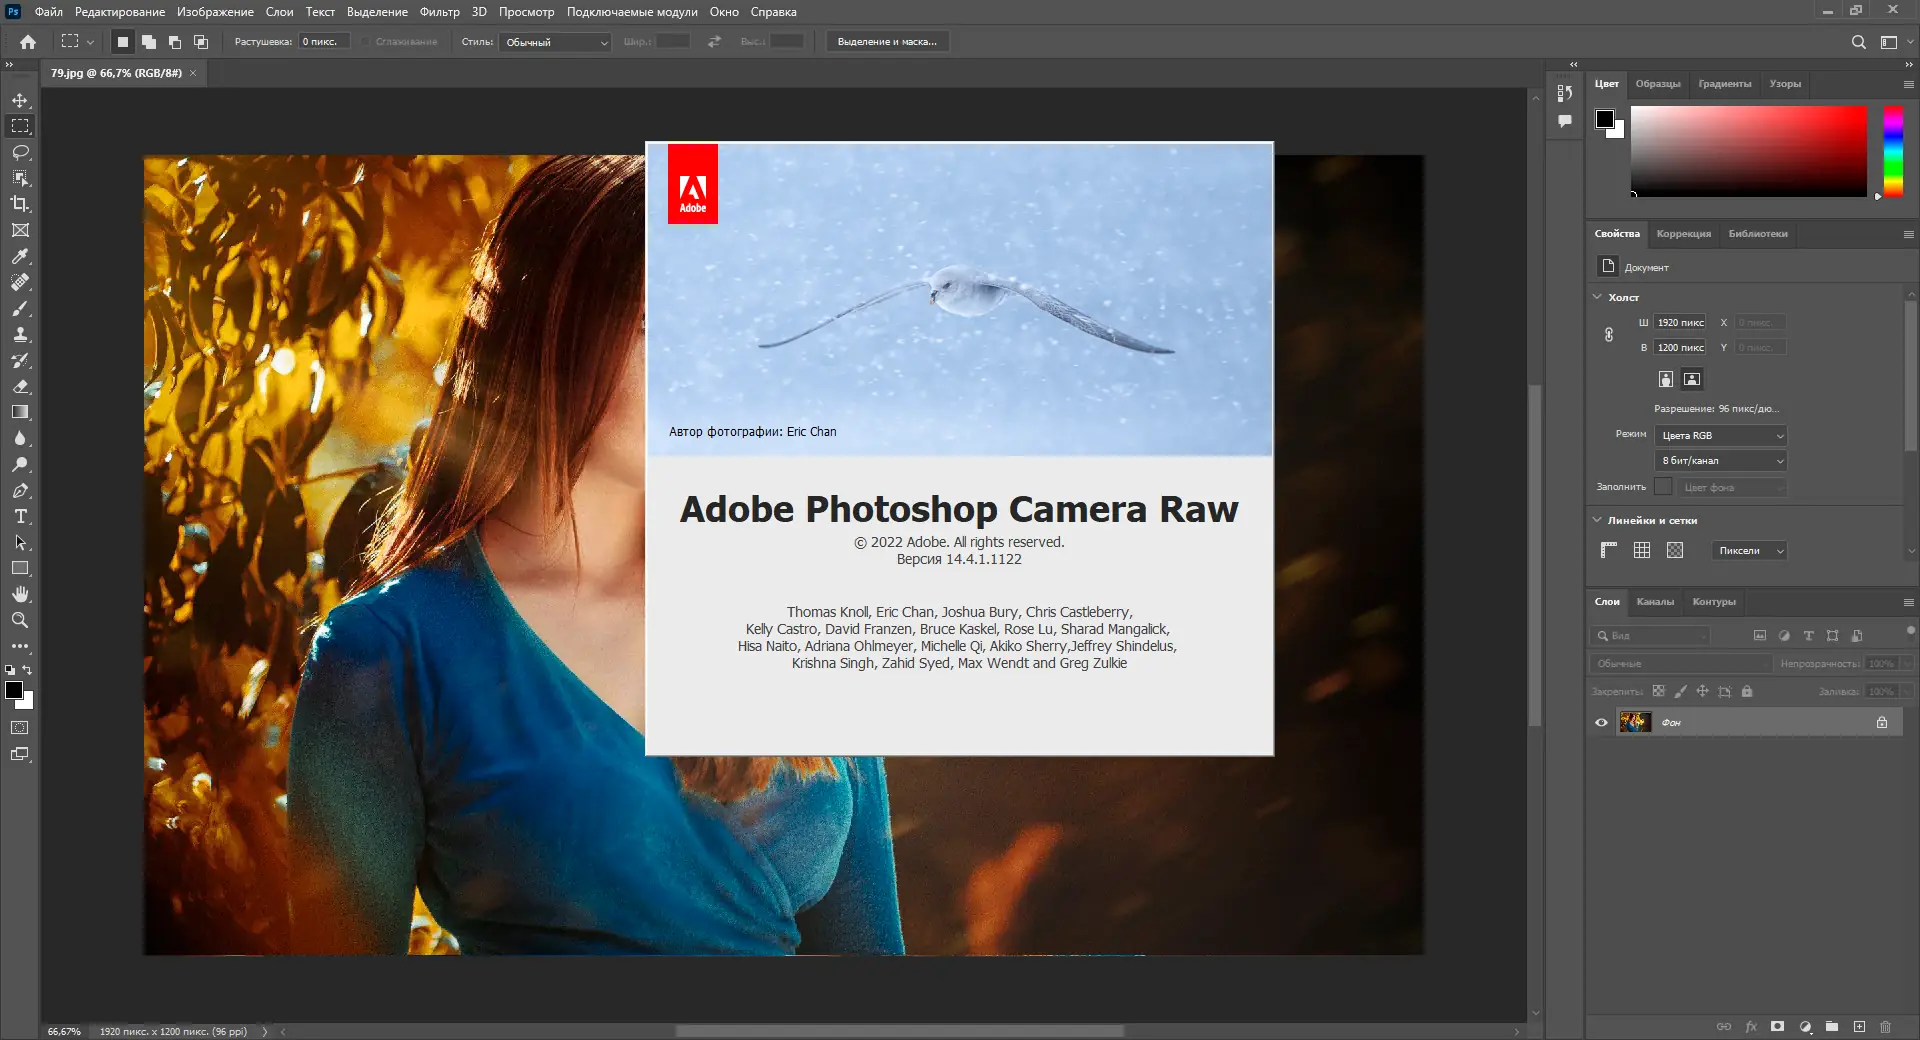Select the Eyedropper tool
Screen dimensions: 1920x1040
point(20,256)
